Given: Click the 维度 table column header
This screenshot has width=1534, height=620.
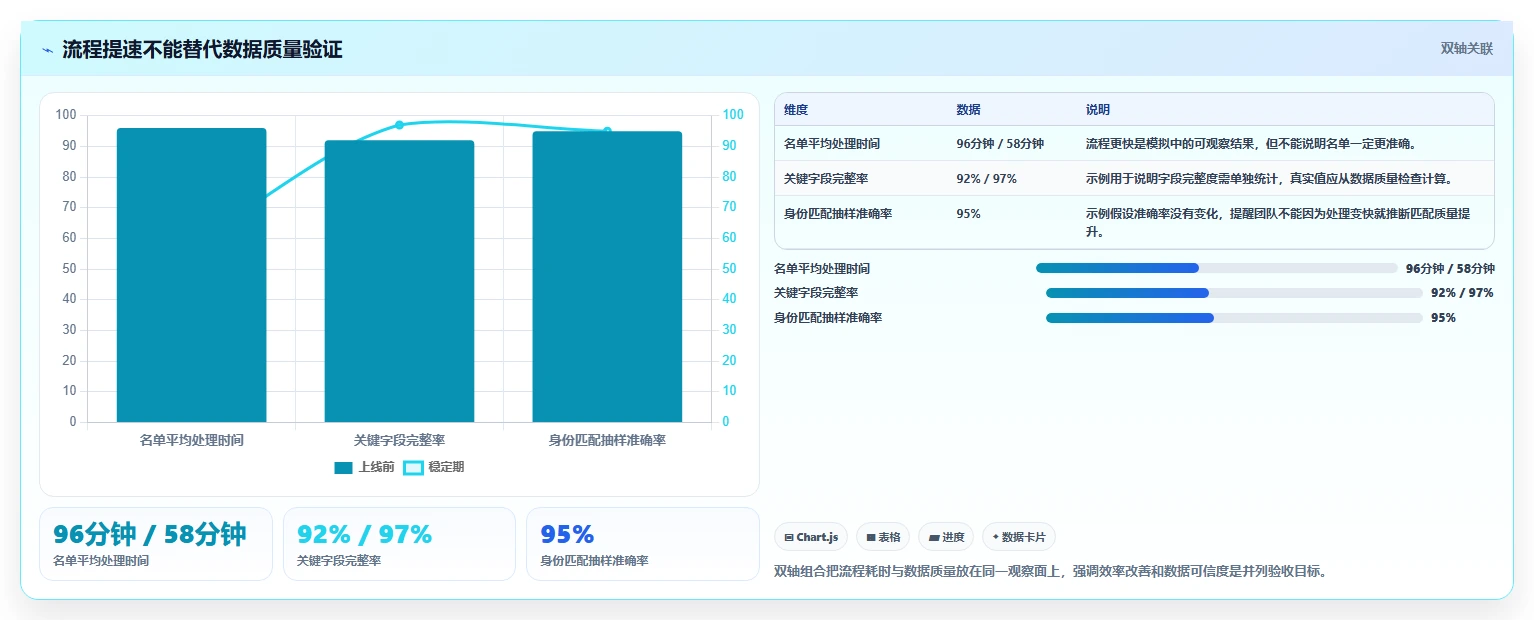Looking at the screenshot, I should point(796,110).
